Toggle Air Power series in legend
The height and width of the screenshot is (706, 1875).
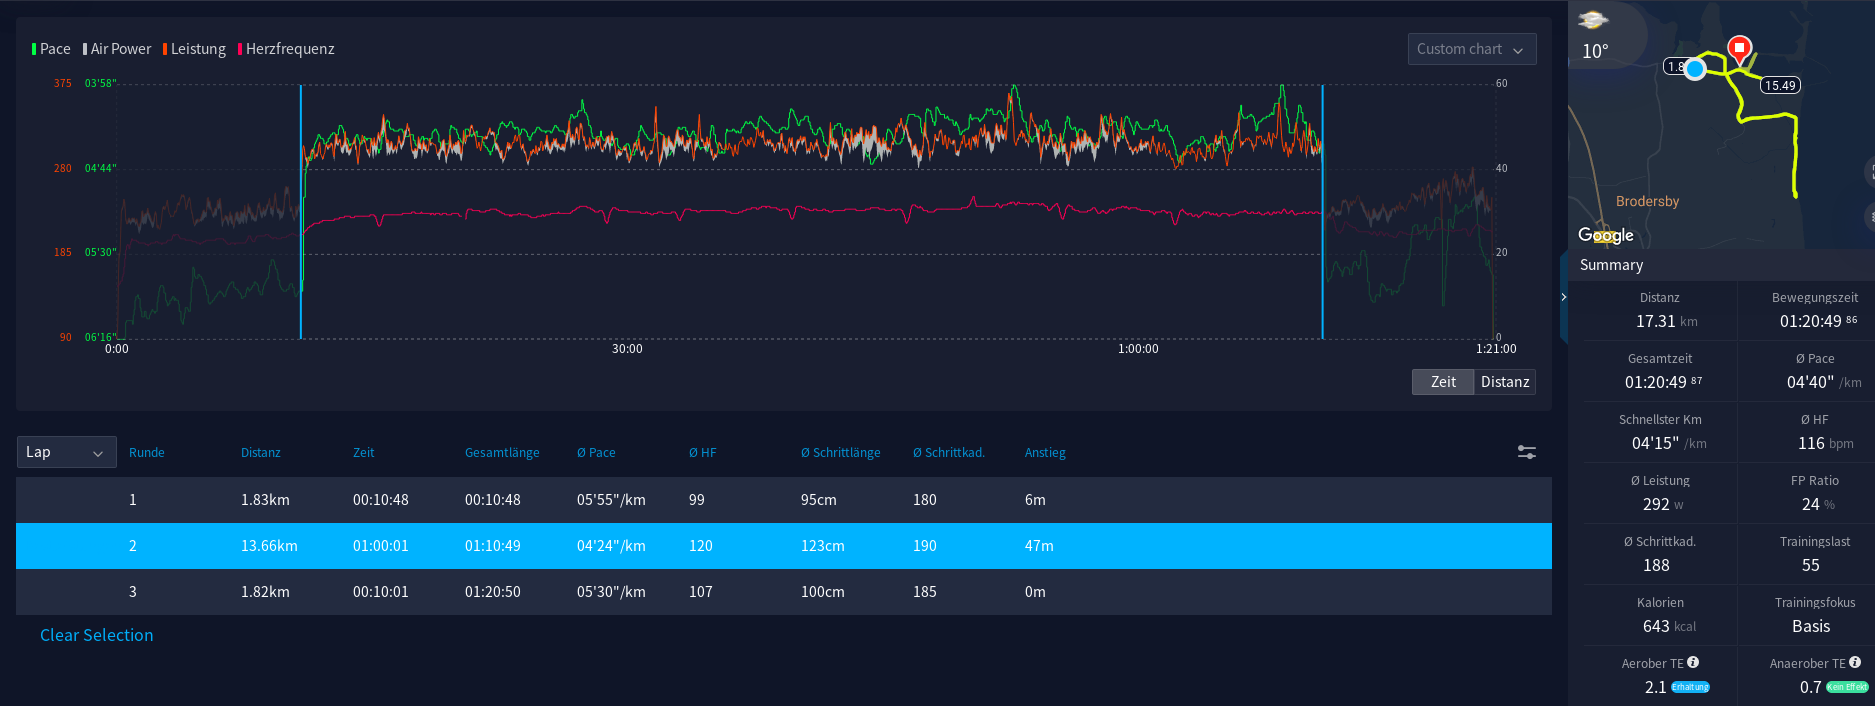click(x=117, y=49)
